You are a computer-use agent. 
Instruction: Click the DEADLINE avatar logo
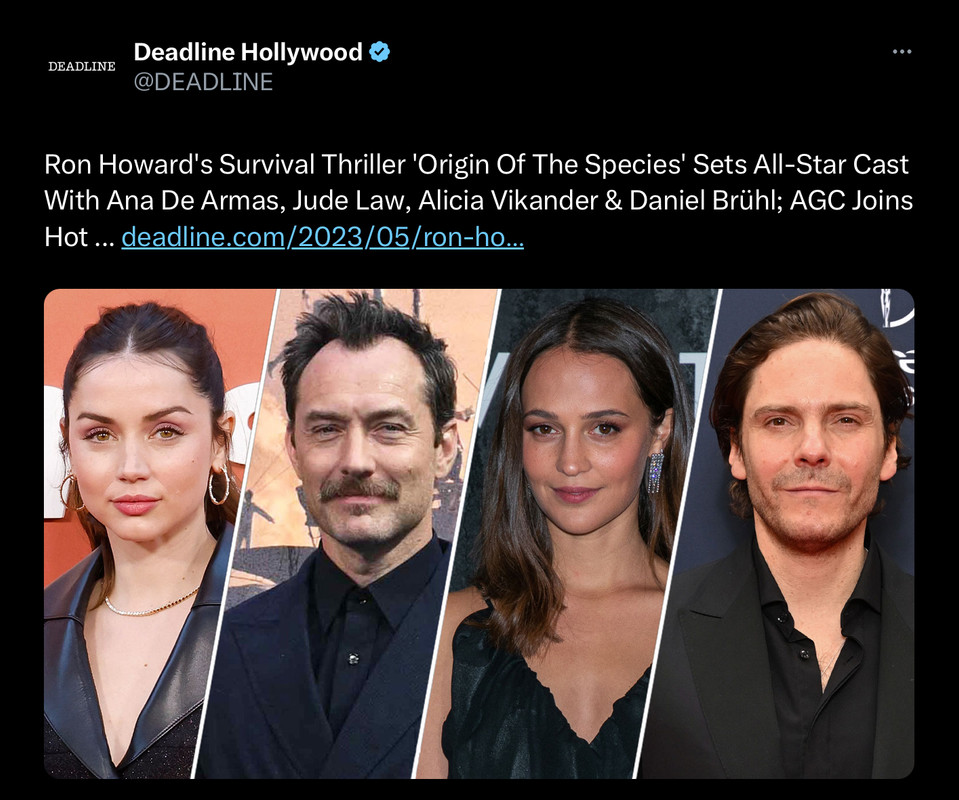tap(82, 66)
